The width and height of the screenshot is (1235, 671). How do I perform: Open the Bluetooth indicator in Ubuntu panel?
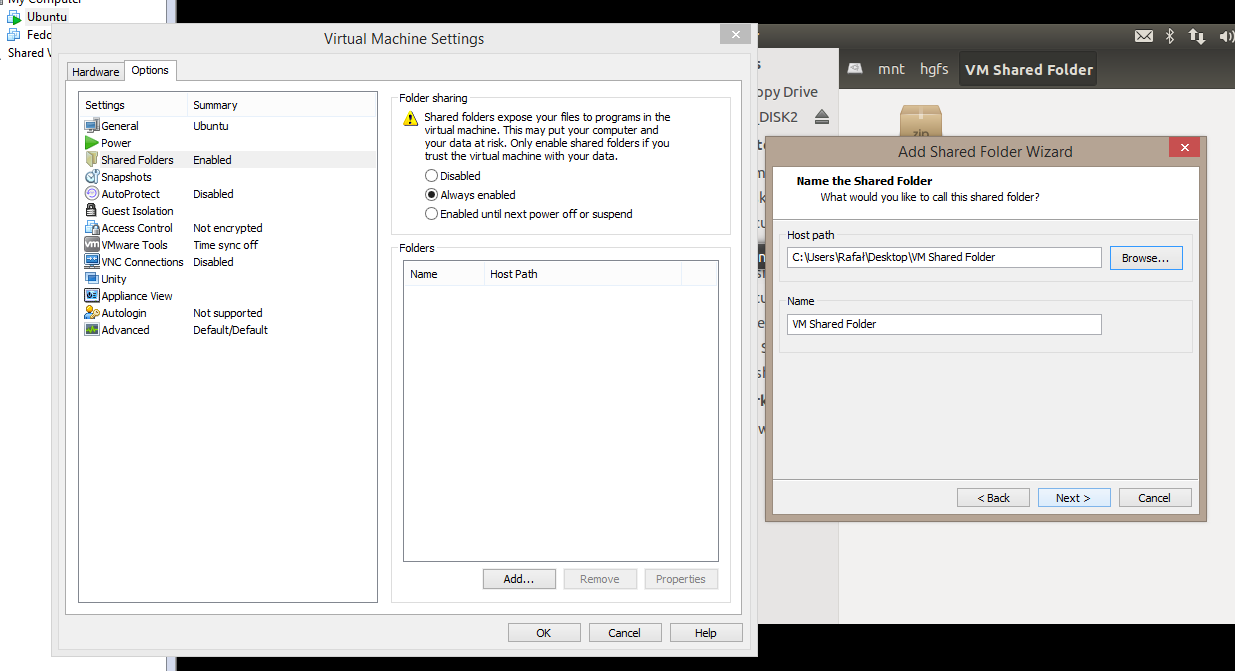(x=1170, y=37)
